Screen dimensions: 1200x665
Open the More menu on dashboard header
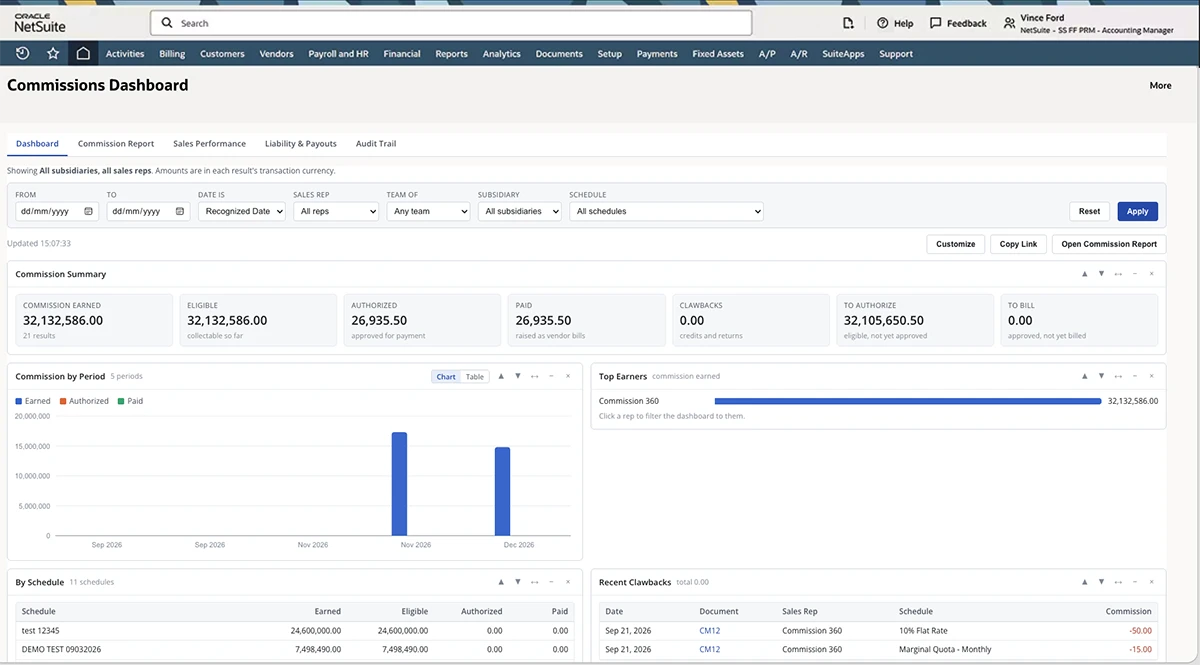(x=1160, y=86)
